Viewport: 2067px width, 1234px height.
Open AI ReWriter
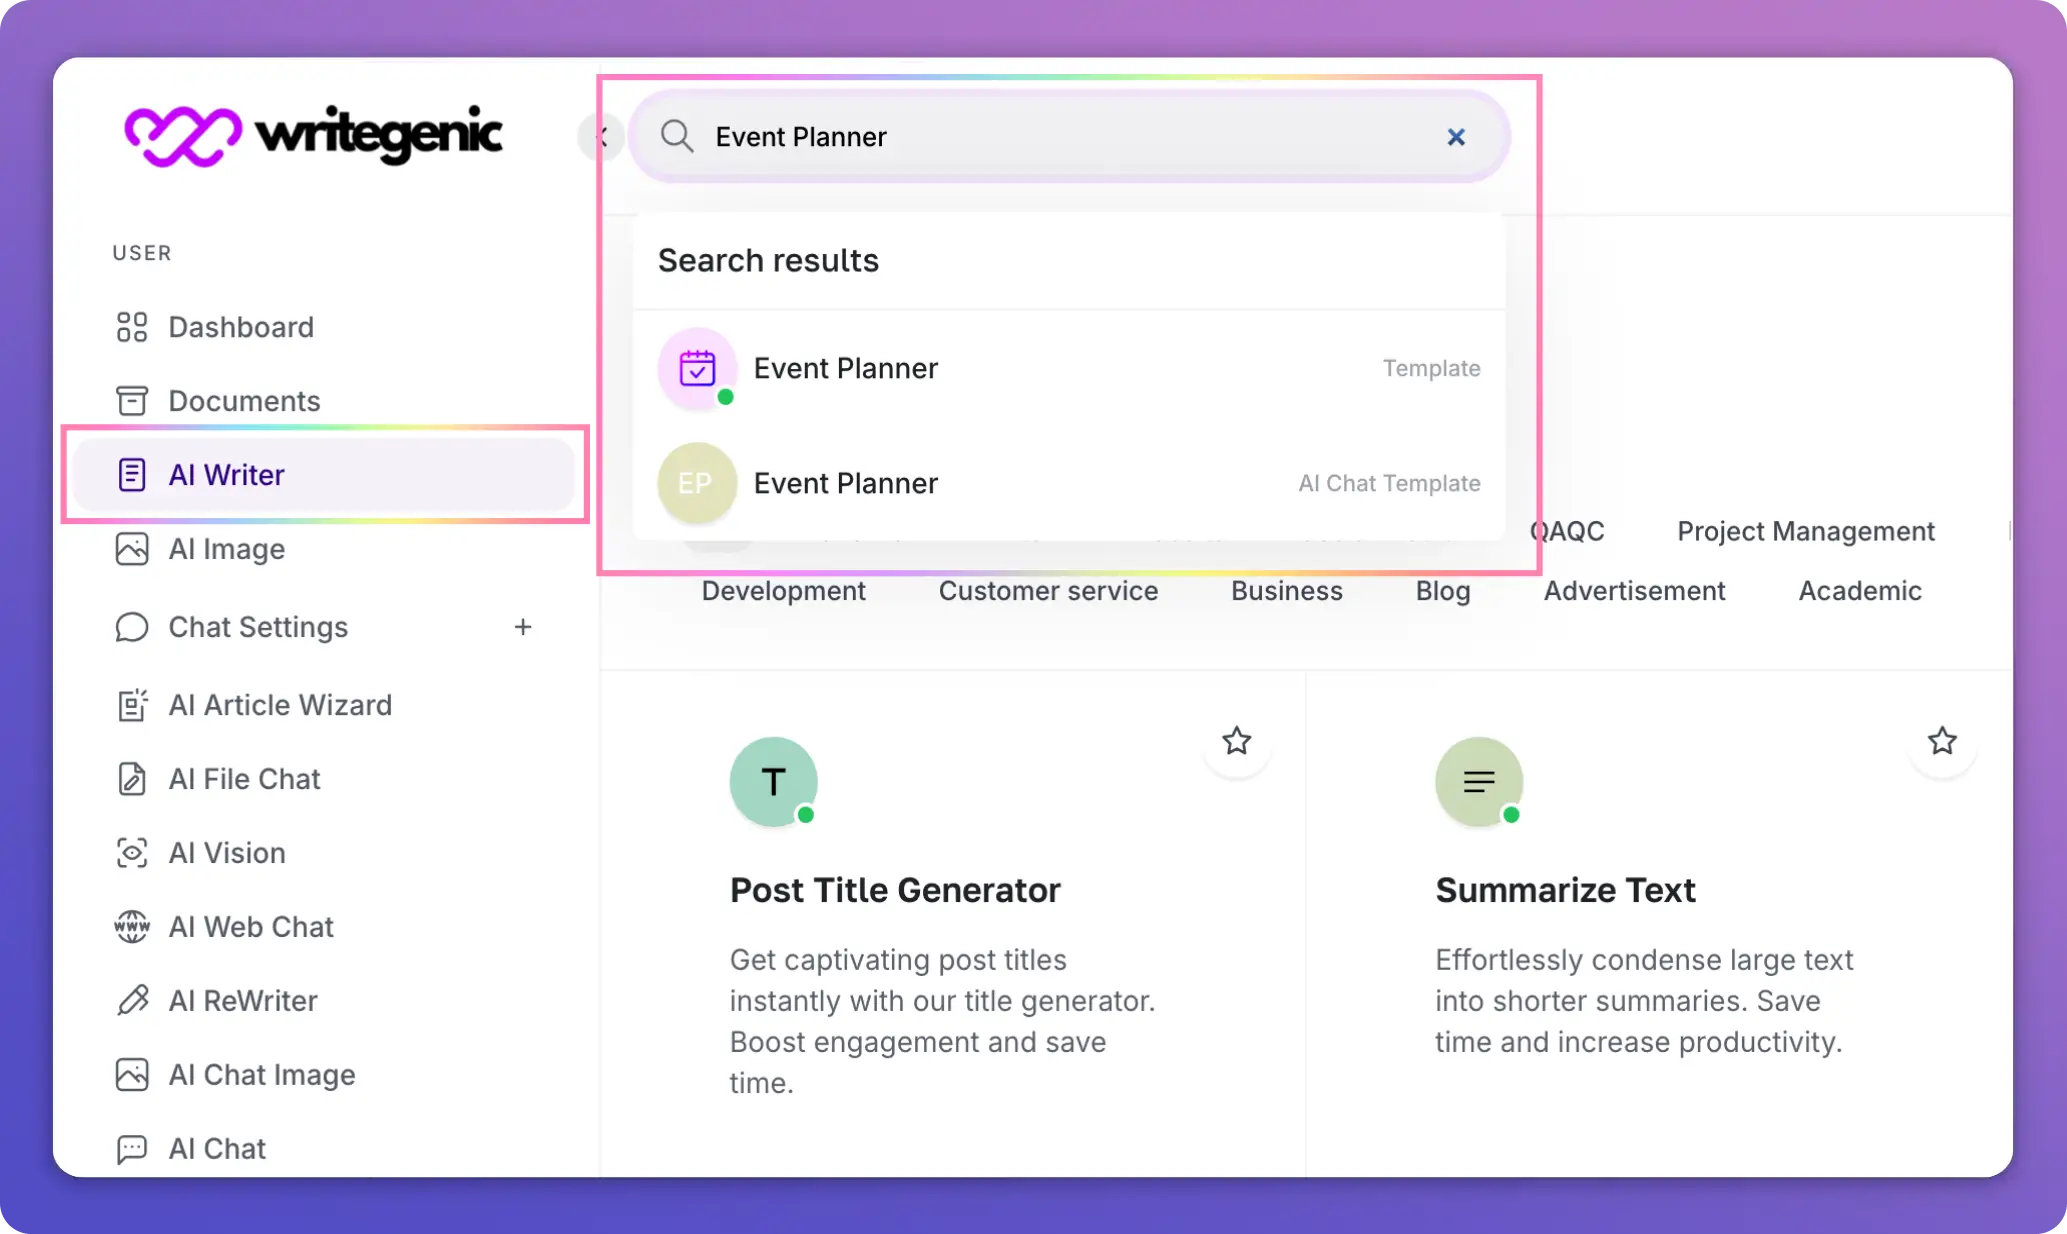tap(243, 1001)
